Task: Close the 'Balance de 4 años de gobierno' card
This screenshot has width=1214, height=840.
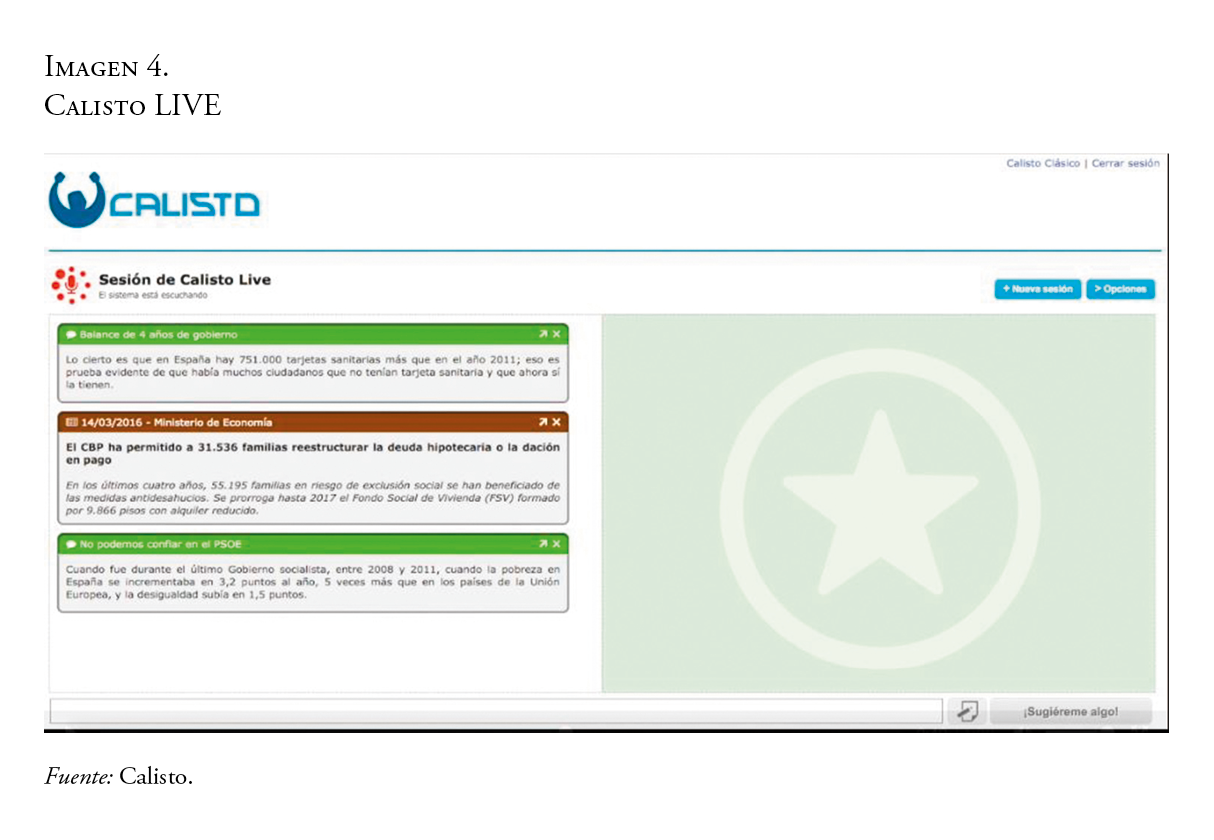Action: click(557, 334)
